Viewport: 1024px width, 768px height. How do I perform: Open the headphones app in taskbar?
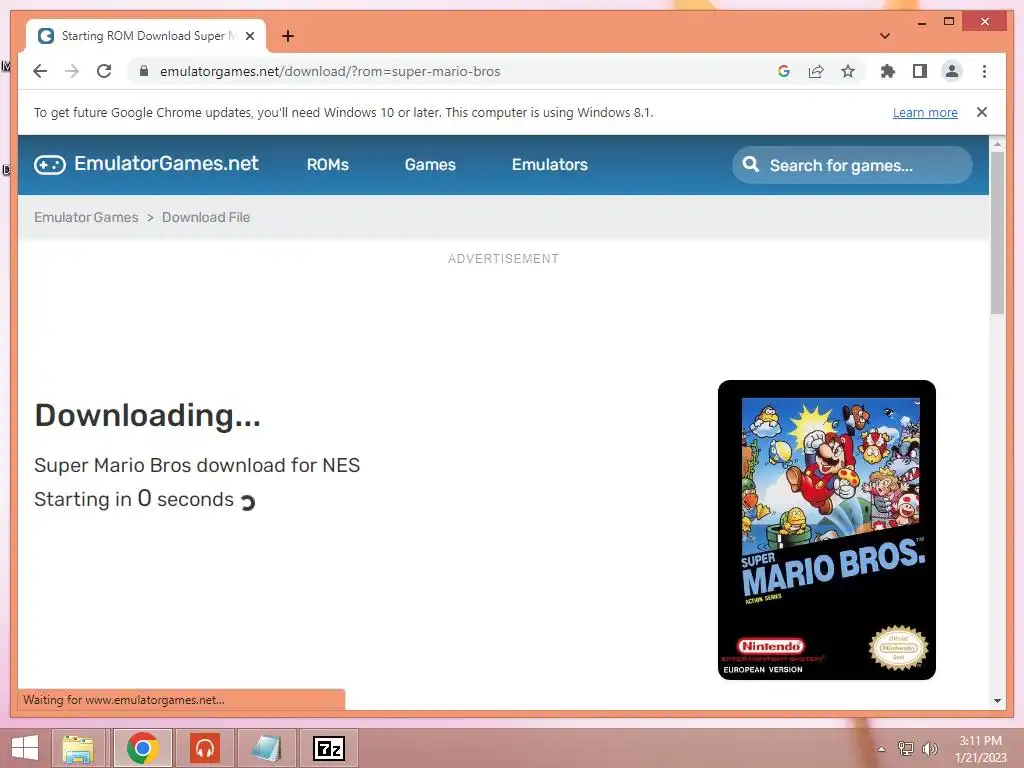point(205,748)
